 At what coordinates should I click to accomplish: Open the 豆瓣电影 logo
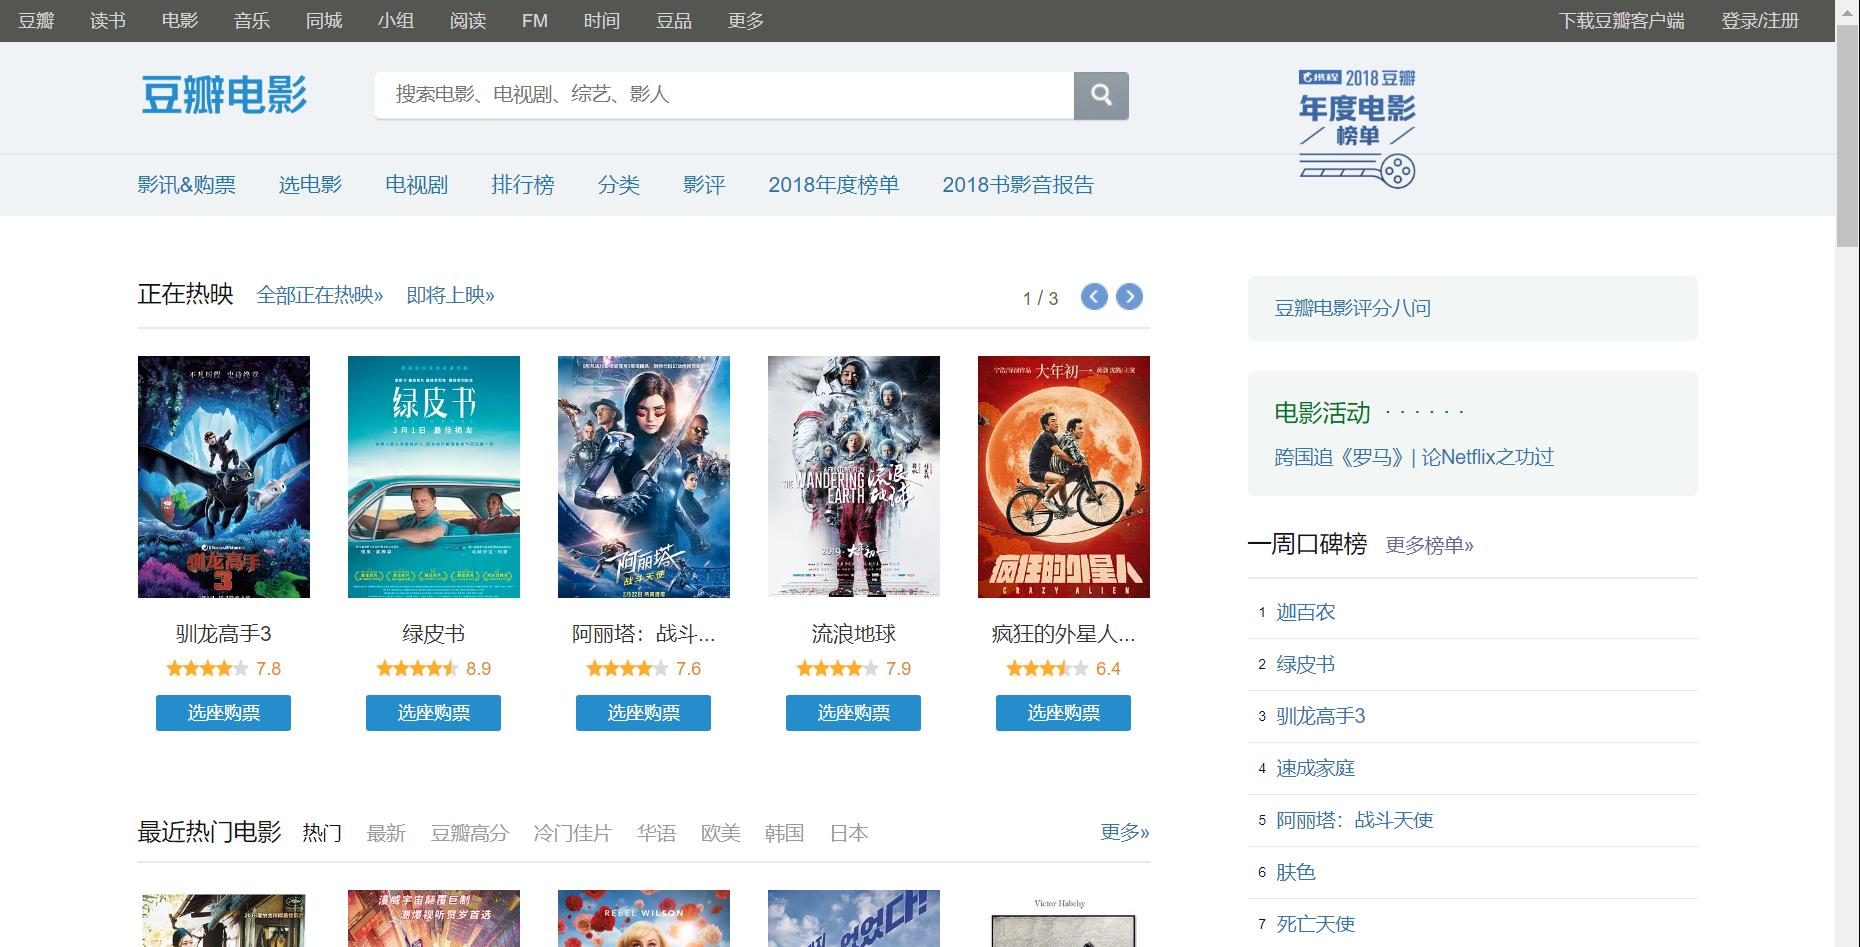224,95
